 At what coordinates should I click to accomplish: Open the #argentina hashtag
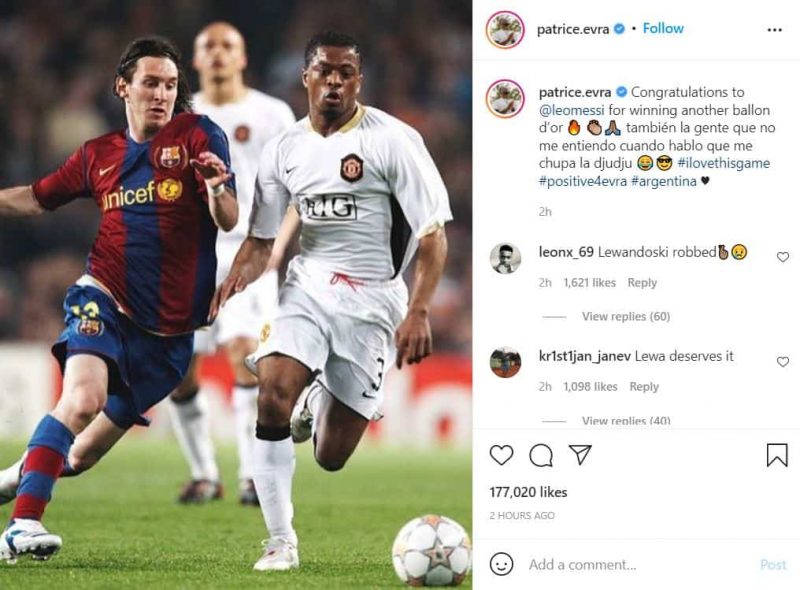point(663,181)
